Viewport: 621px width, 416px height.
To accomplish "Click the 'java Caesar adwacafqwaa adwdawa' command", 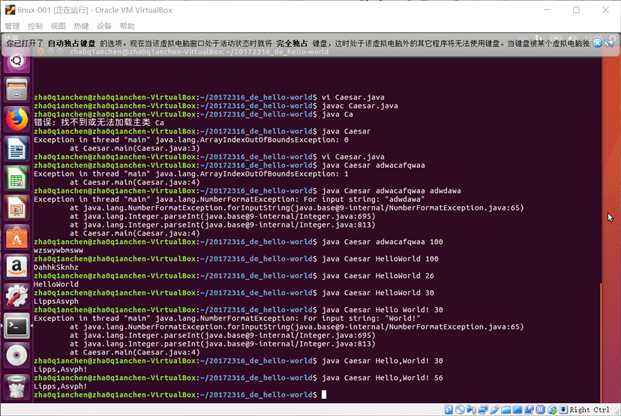I will click(391, 191).
